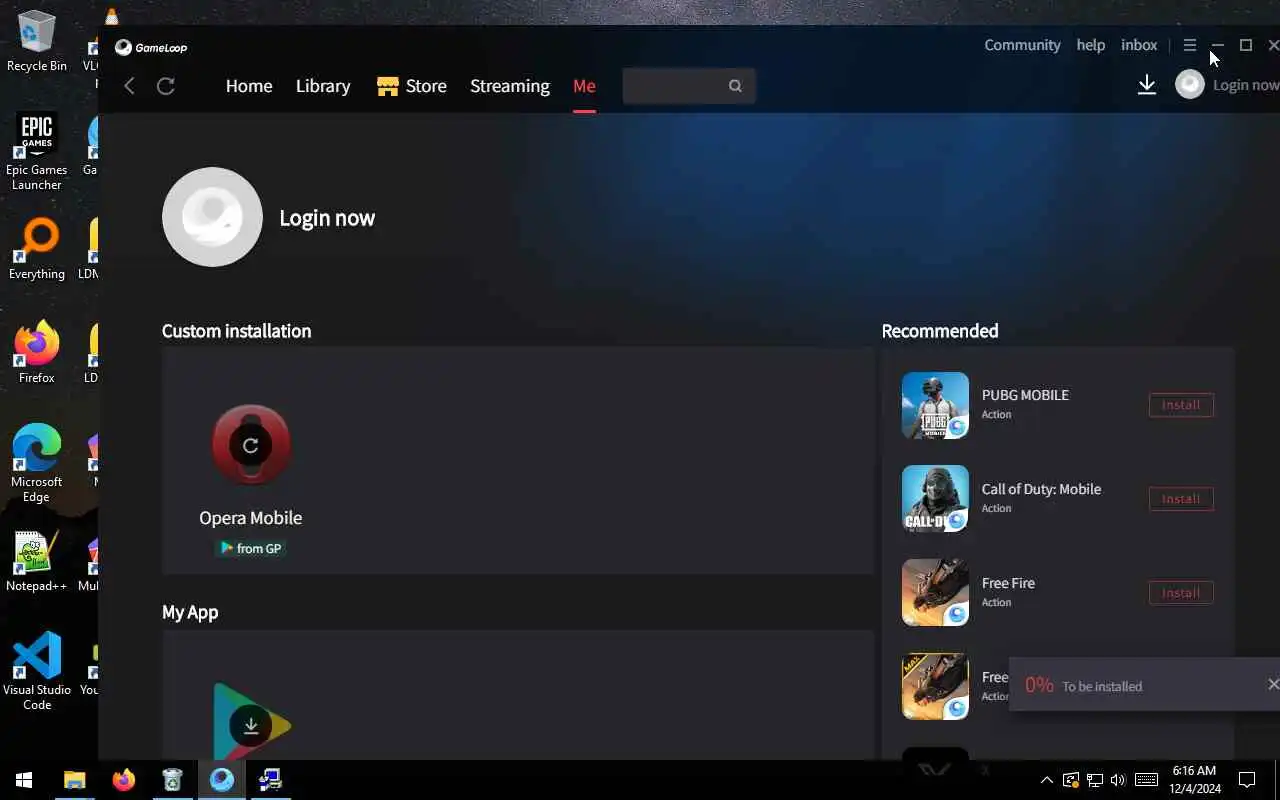Viewport: 1280px width, 800px height.
Task: Open the Community link
Action: [1022, 45]
